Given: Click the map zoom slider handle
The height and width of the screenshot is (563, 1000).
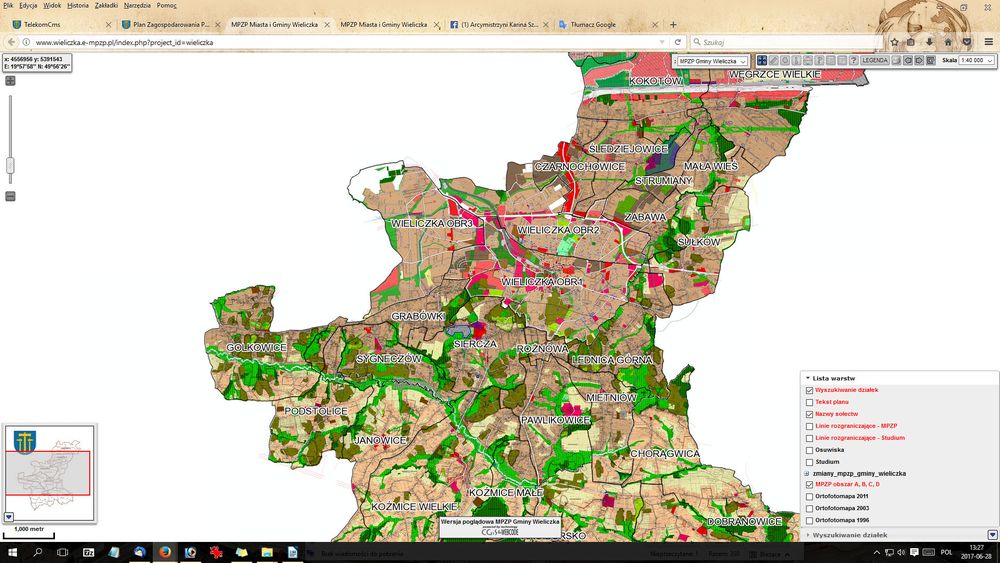Looking at the screenshot, I should click(x=10, y=166).
